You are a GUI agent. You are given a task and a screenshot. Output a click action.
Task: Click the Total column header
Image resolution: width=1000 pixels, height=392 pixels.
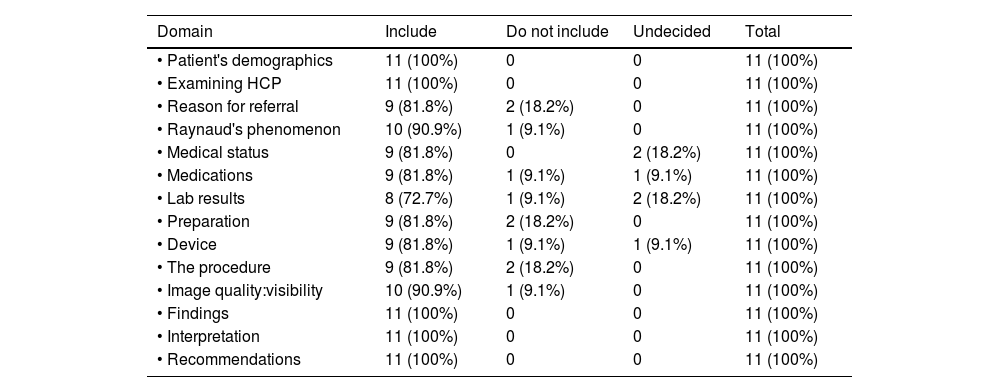(x=763, y=32)
